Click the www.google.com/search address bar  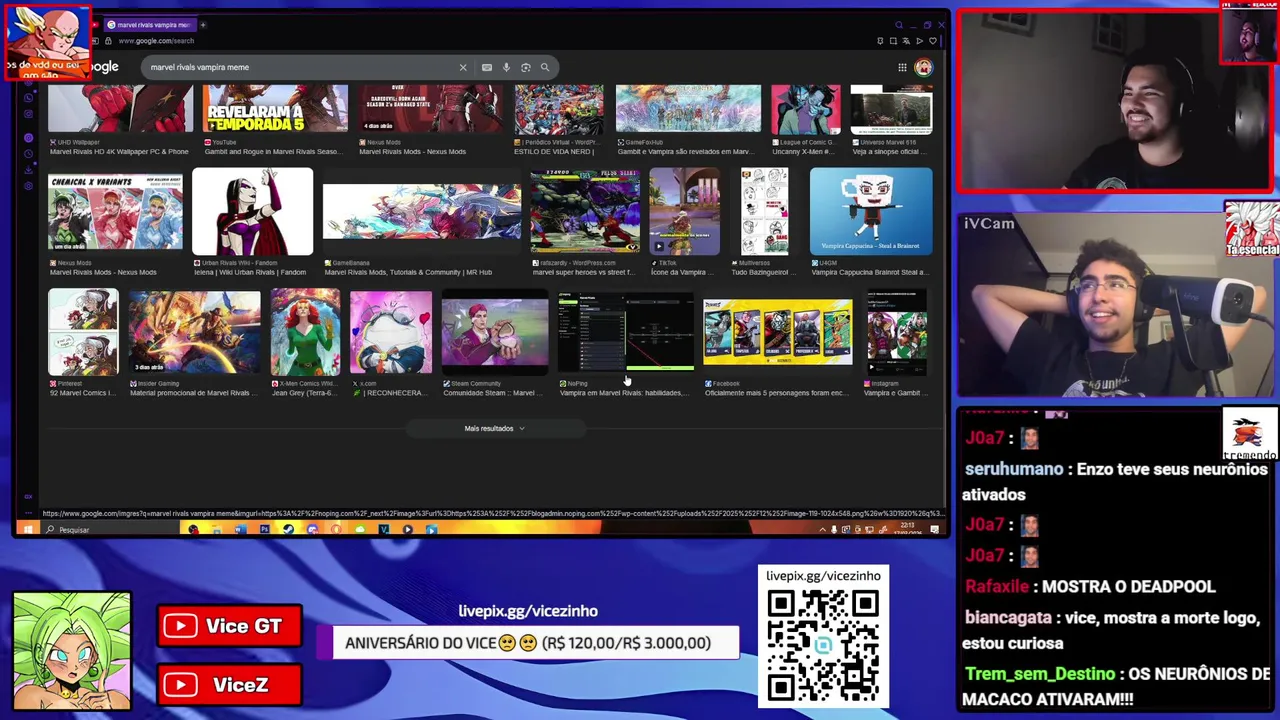(156, 41)
